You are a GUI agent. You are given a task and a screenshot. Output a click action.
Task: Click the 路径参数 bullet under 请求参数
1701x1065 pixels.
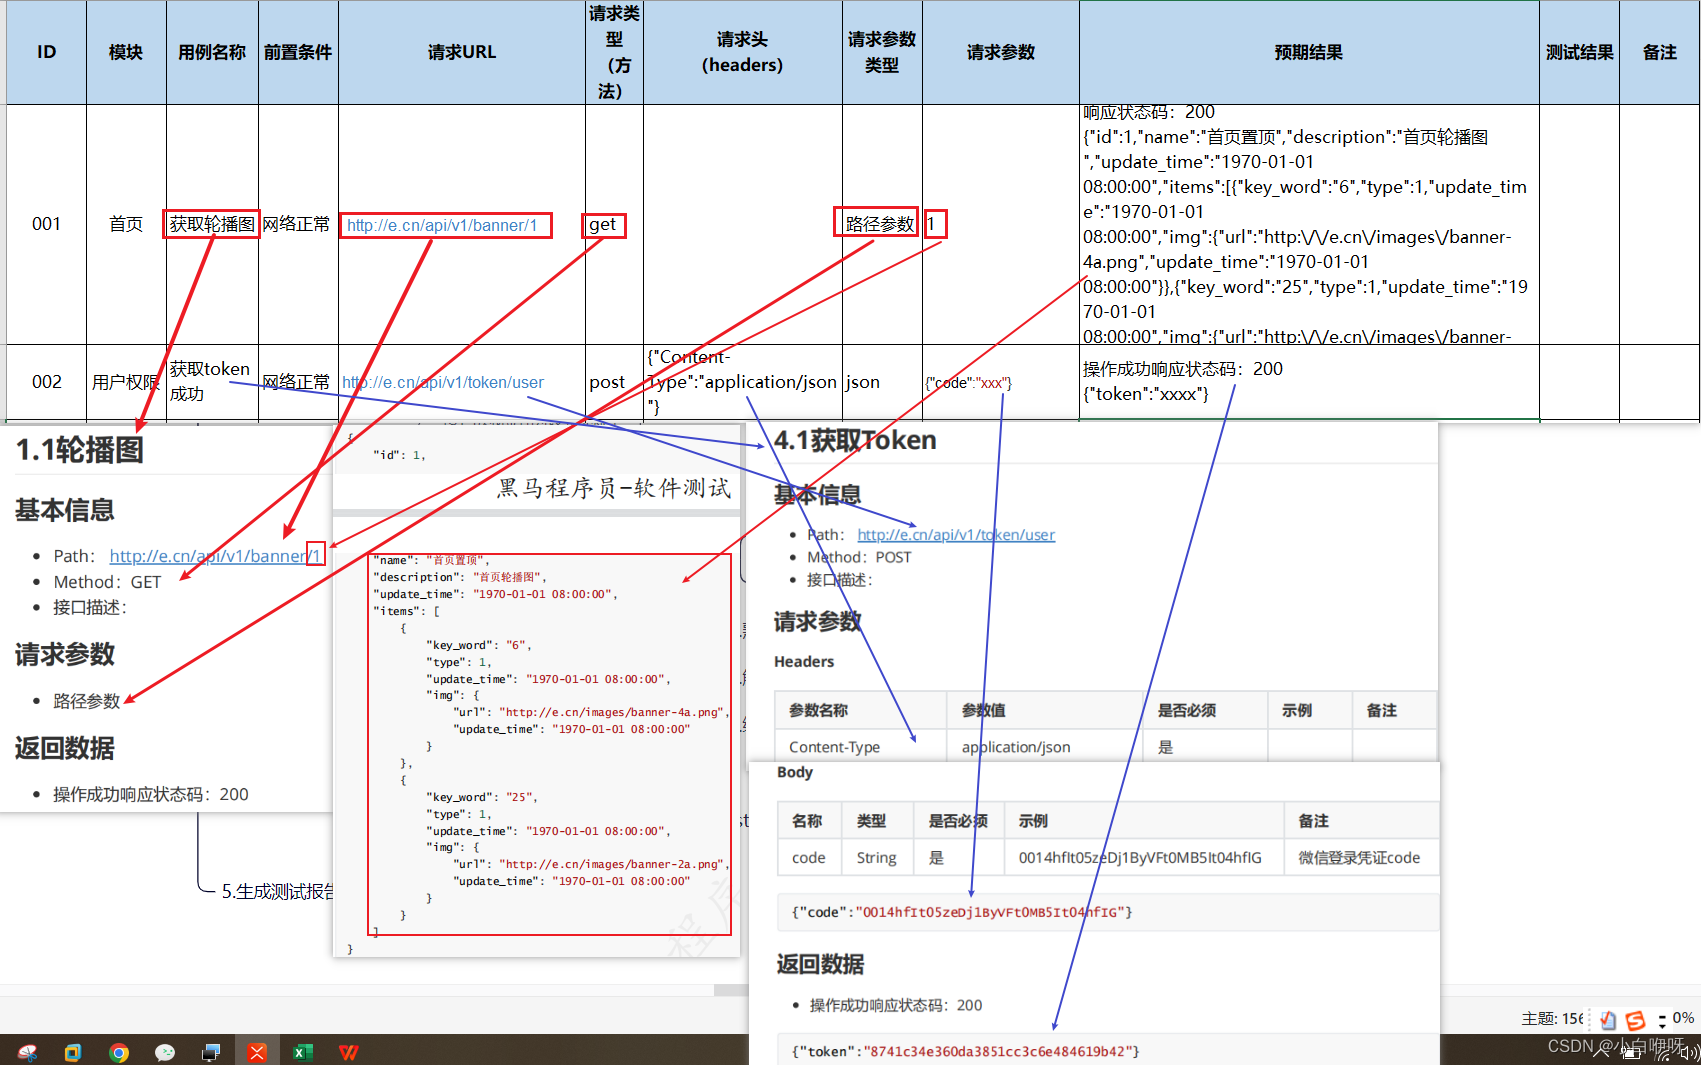pyautogui.click(x=86, y=701)
